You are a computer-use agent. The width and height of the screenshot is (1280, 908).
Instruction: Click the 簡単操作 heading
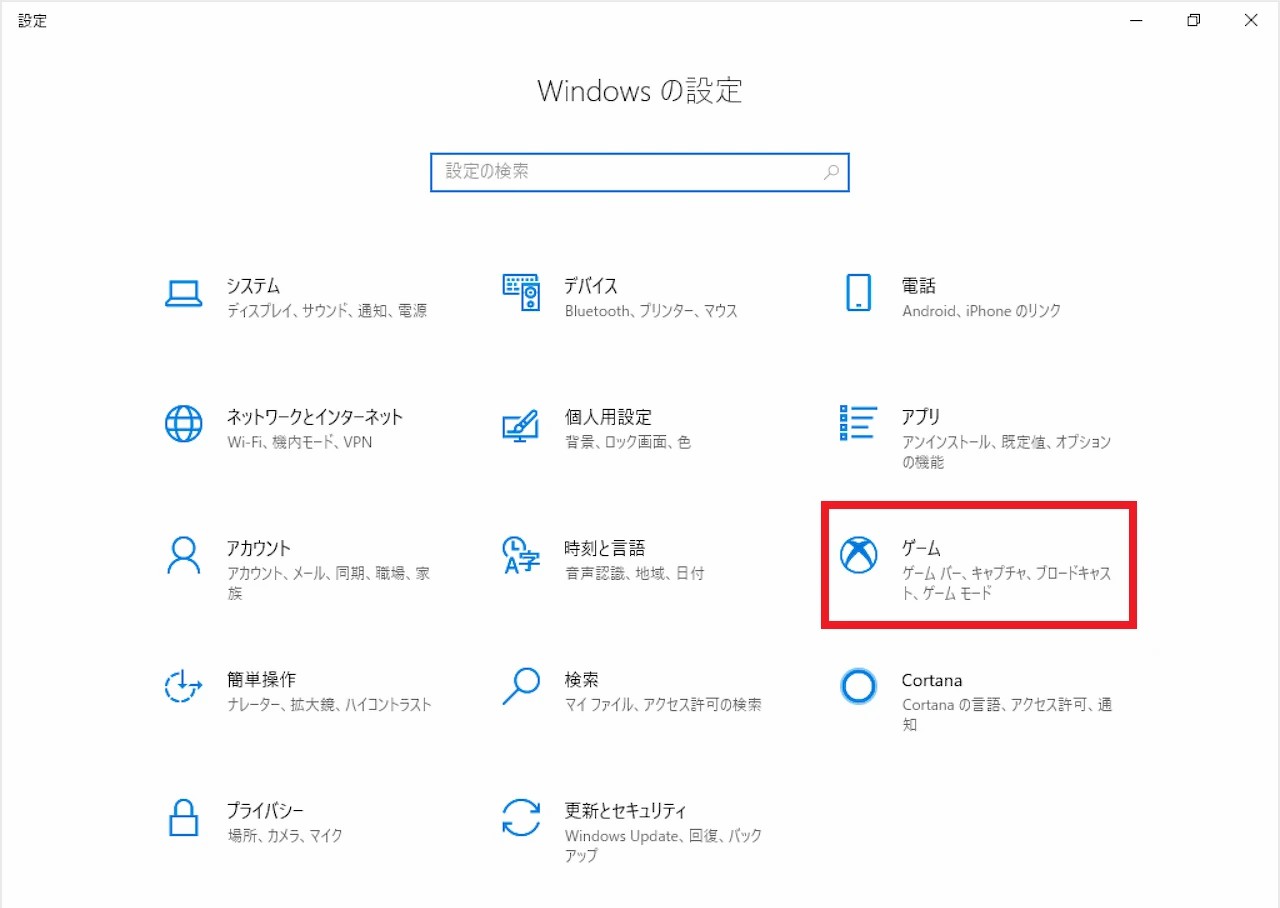point(261,679)
